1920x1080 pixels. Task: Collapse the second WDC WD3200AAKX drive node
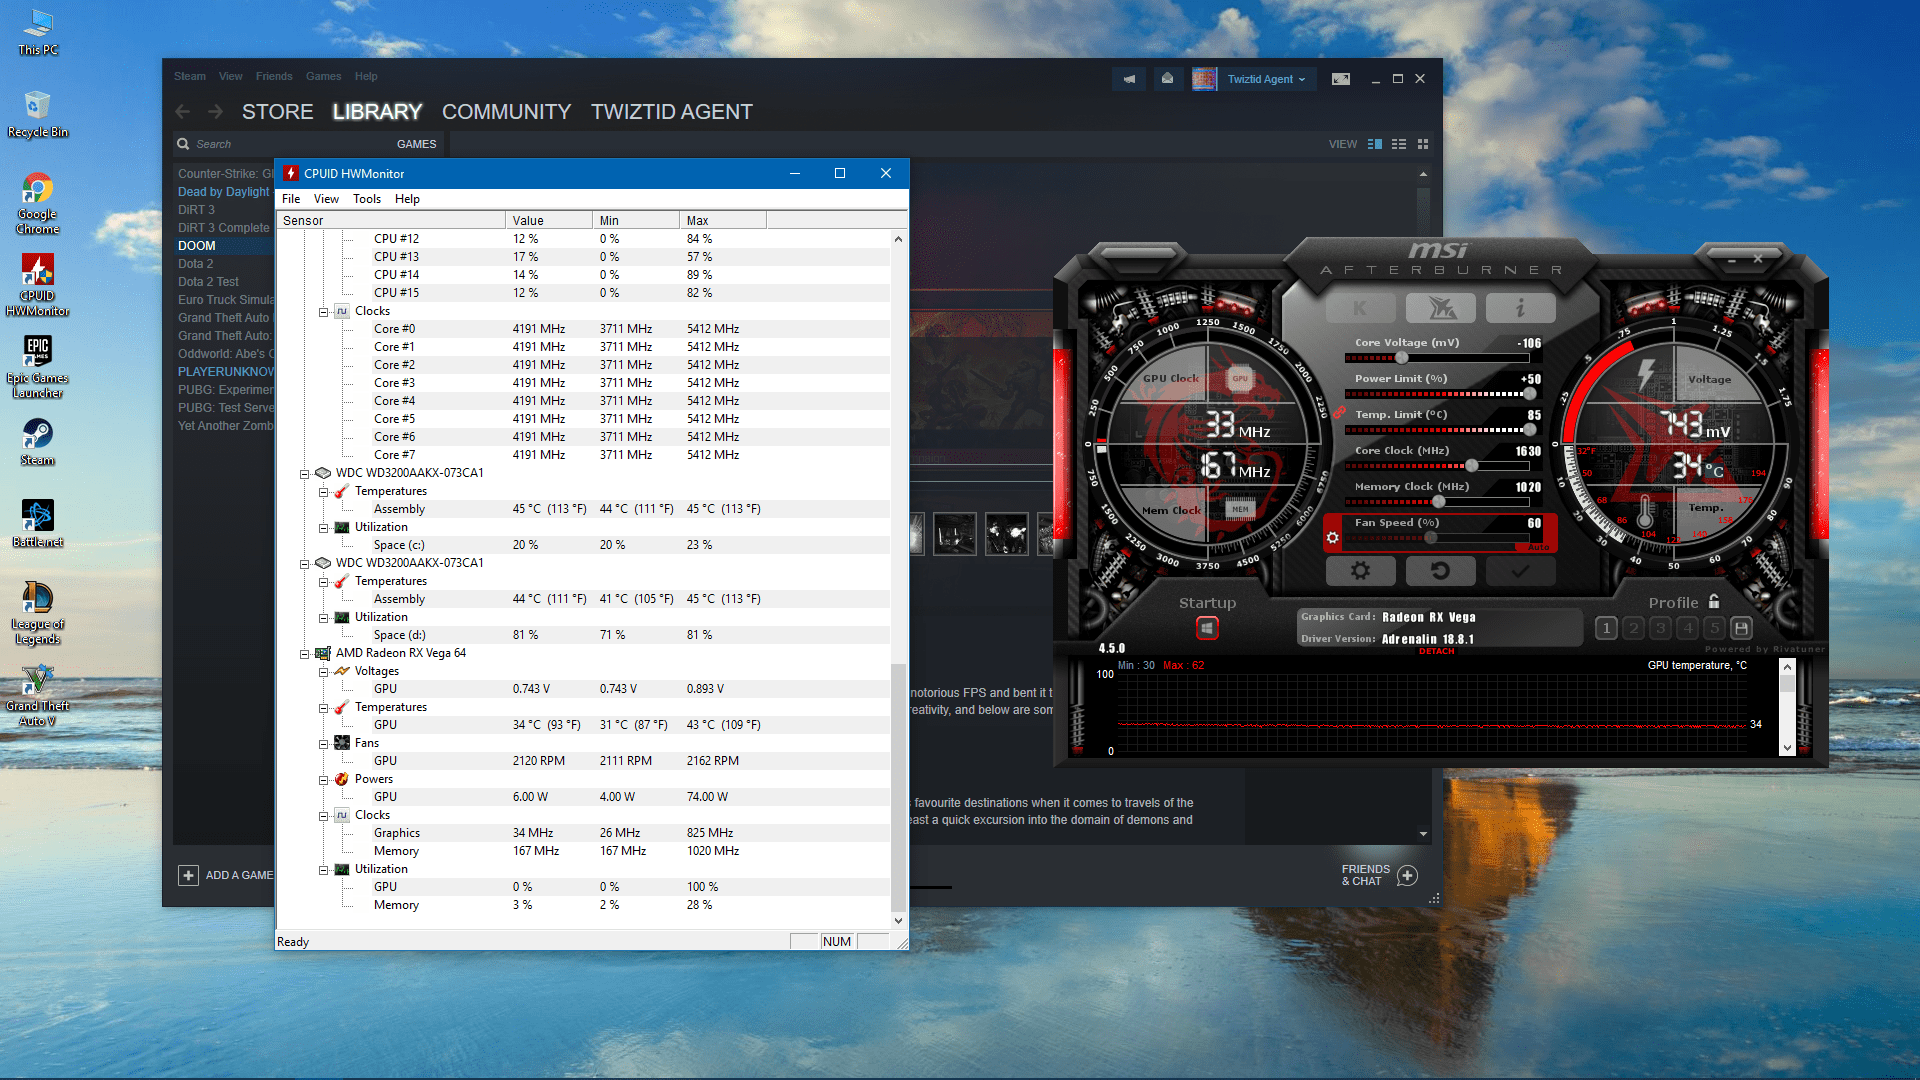[304, 564]
